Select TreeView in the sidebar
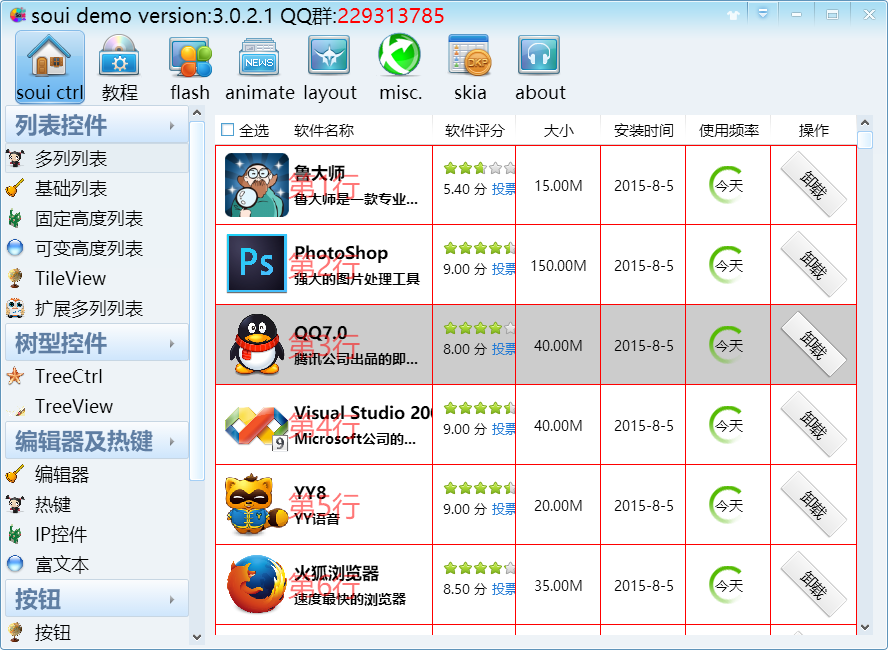The height and width of the screenshot is (650, 888). click(97, 407)
